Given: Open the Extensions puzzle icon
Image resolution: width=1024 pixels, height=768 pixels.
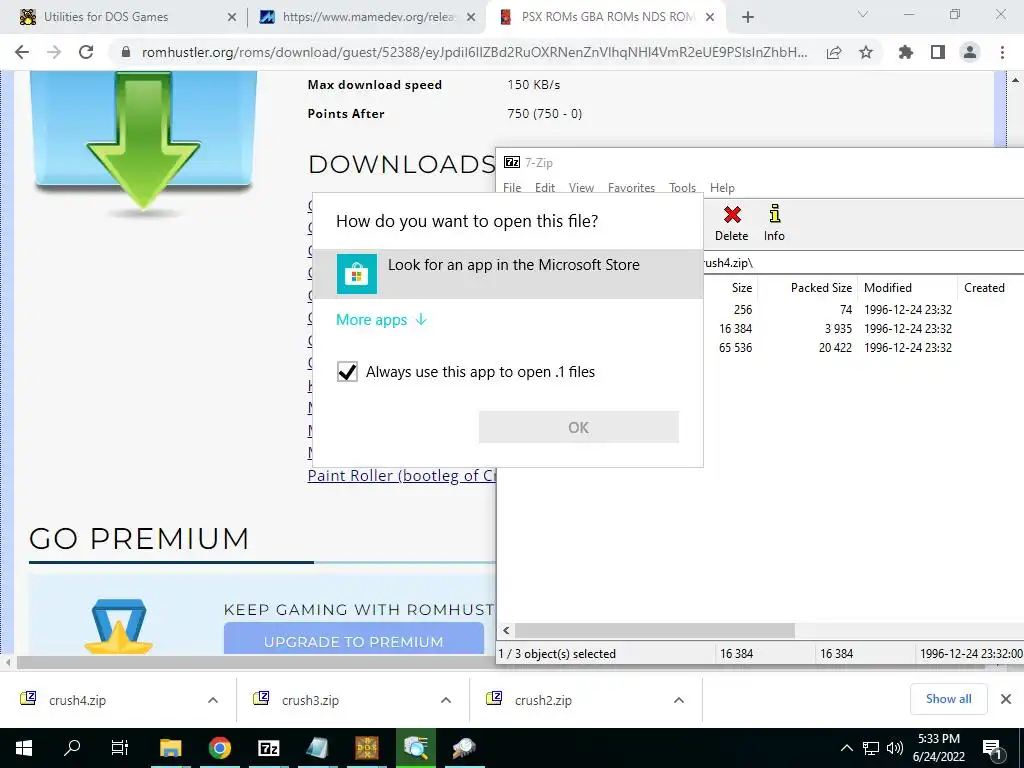Looking at the screenshot, I should click(x=905, y=52).
